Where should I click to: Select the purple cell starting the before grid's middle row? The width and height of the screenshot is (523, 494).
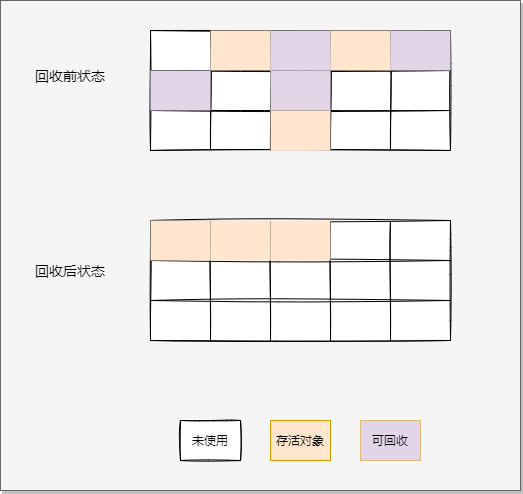click(x=180, y=90)
